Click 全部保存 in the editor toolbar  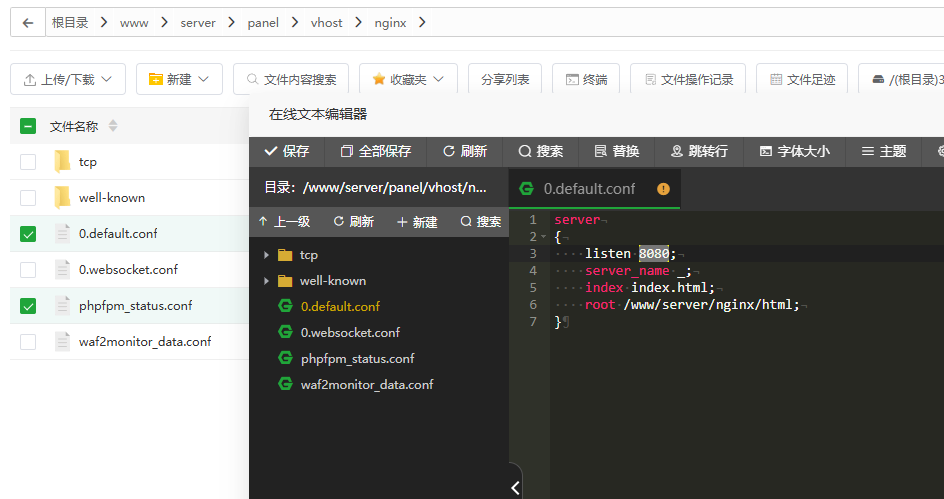click(376, 151)
